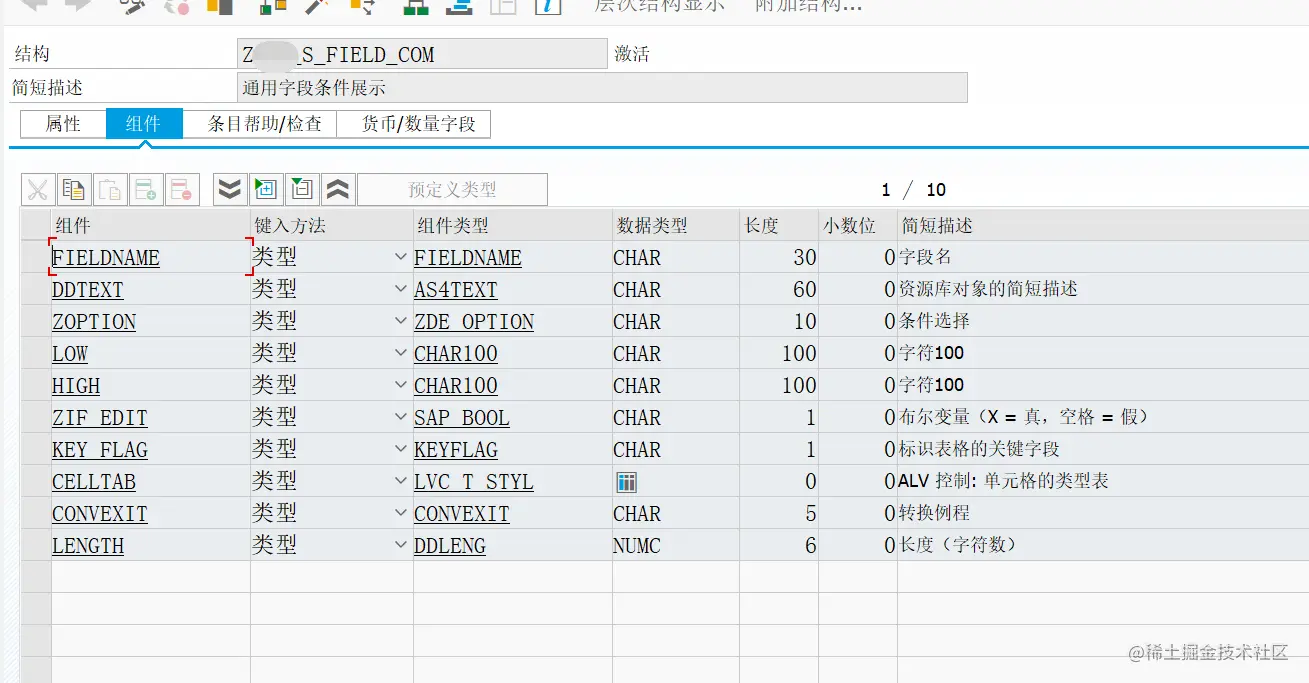Click the Collapse include structure icon
The width and height of the screenshot is (1309, 683).
(x=302, y=189)
